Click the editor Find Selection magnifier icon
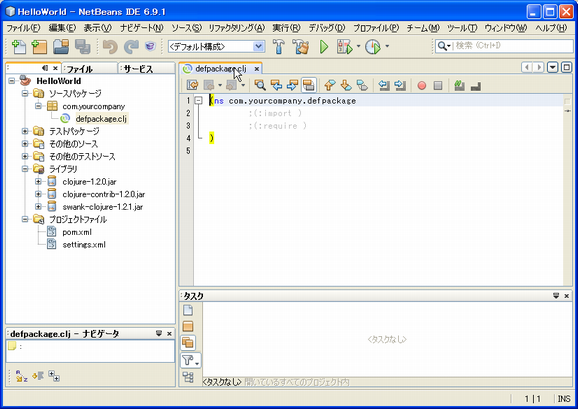 tap(260, 85)
